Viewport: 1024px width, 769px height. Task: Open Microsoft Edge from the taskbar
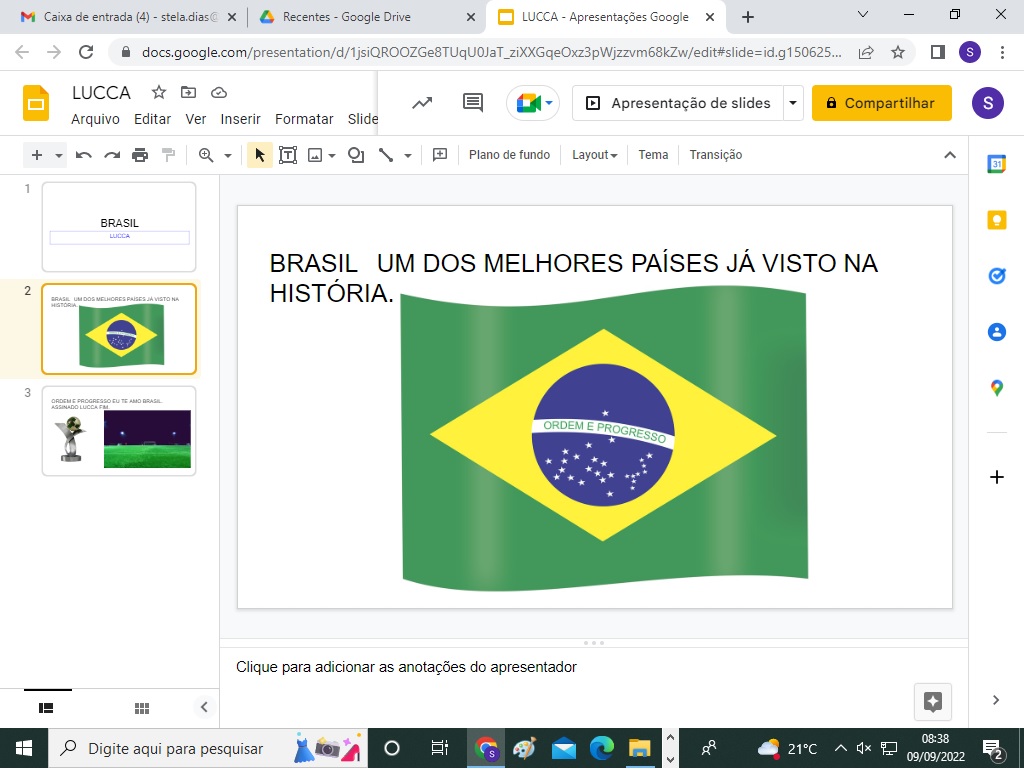(x=601, y=748)
